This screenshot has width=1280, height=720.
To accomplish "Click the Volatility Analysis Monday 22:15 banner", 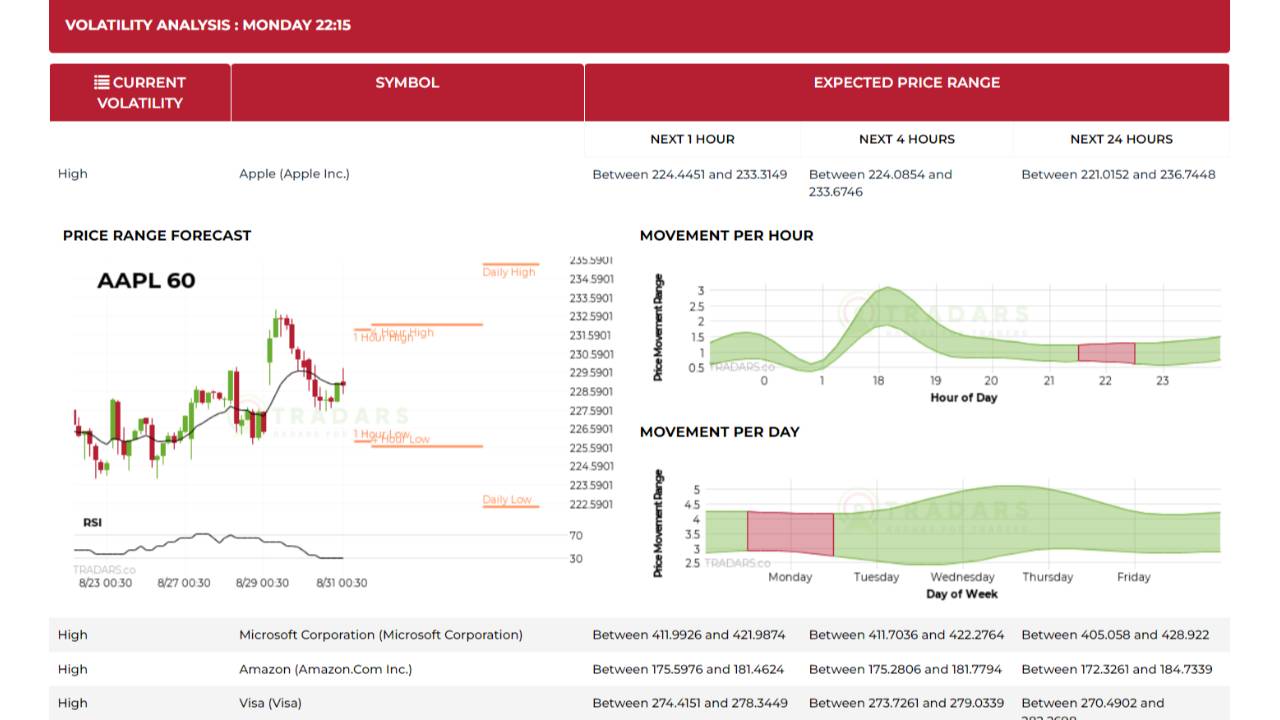I will pos(639,26).
